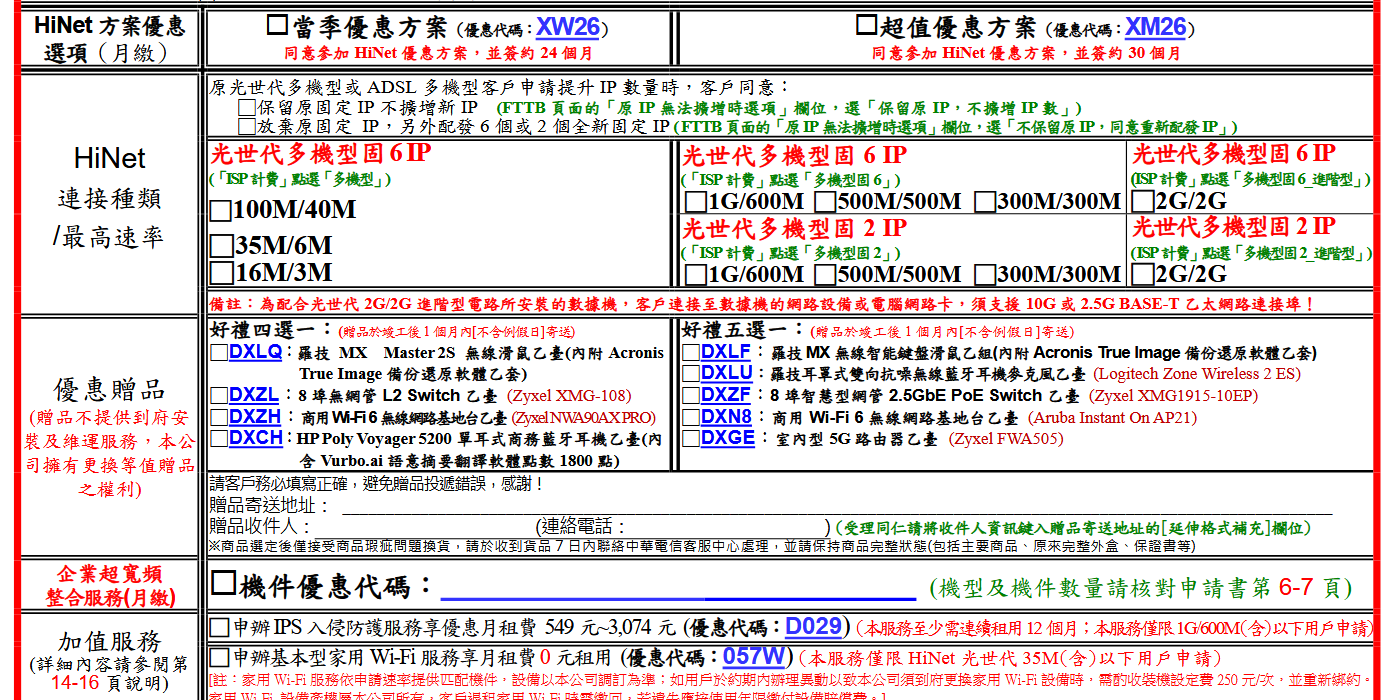This screenshot has height=700, width=1388.
Task: Tick the checkbox beside gift DXN8
Action: pos(691,418)
